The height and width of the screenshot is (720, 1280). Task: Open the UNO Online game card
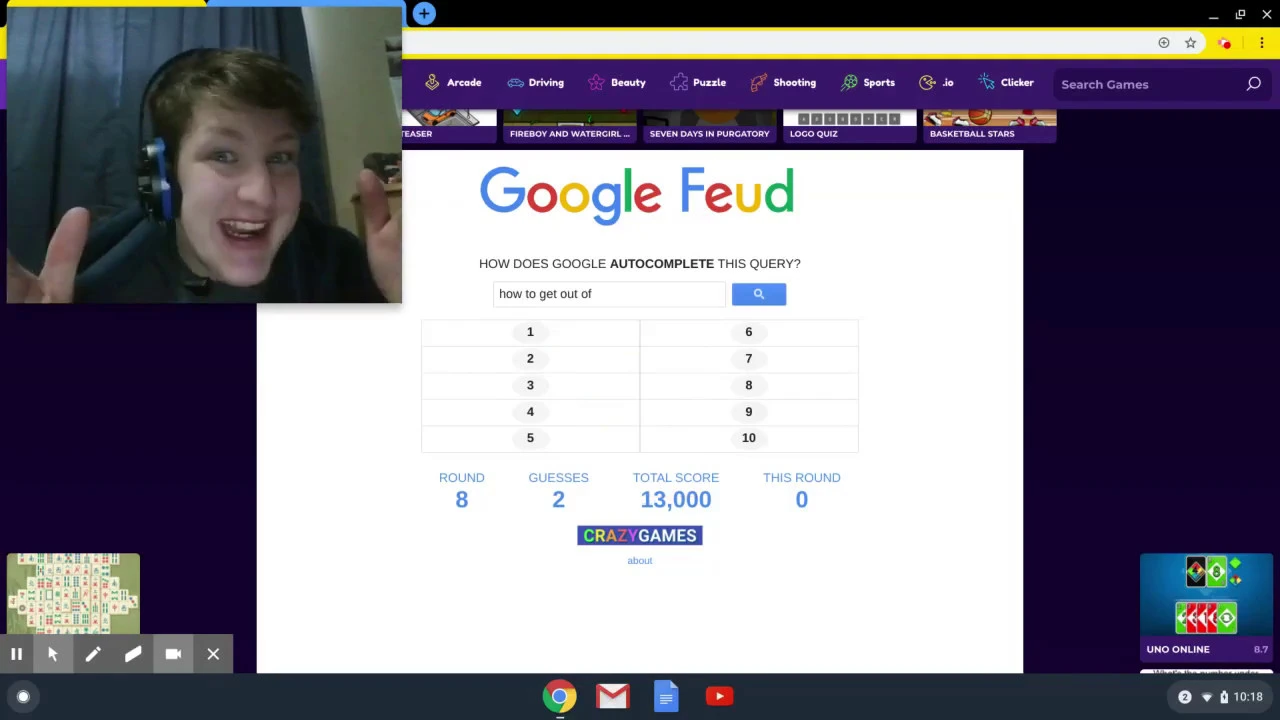click(x=1206, y=607)
